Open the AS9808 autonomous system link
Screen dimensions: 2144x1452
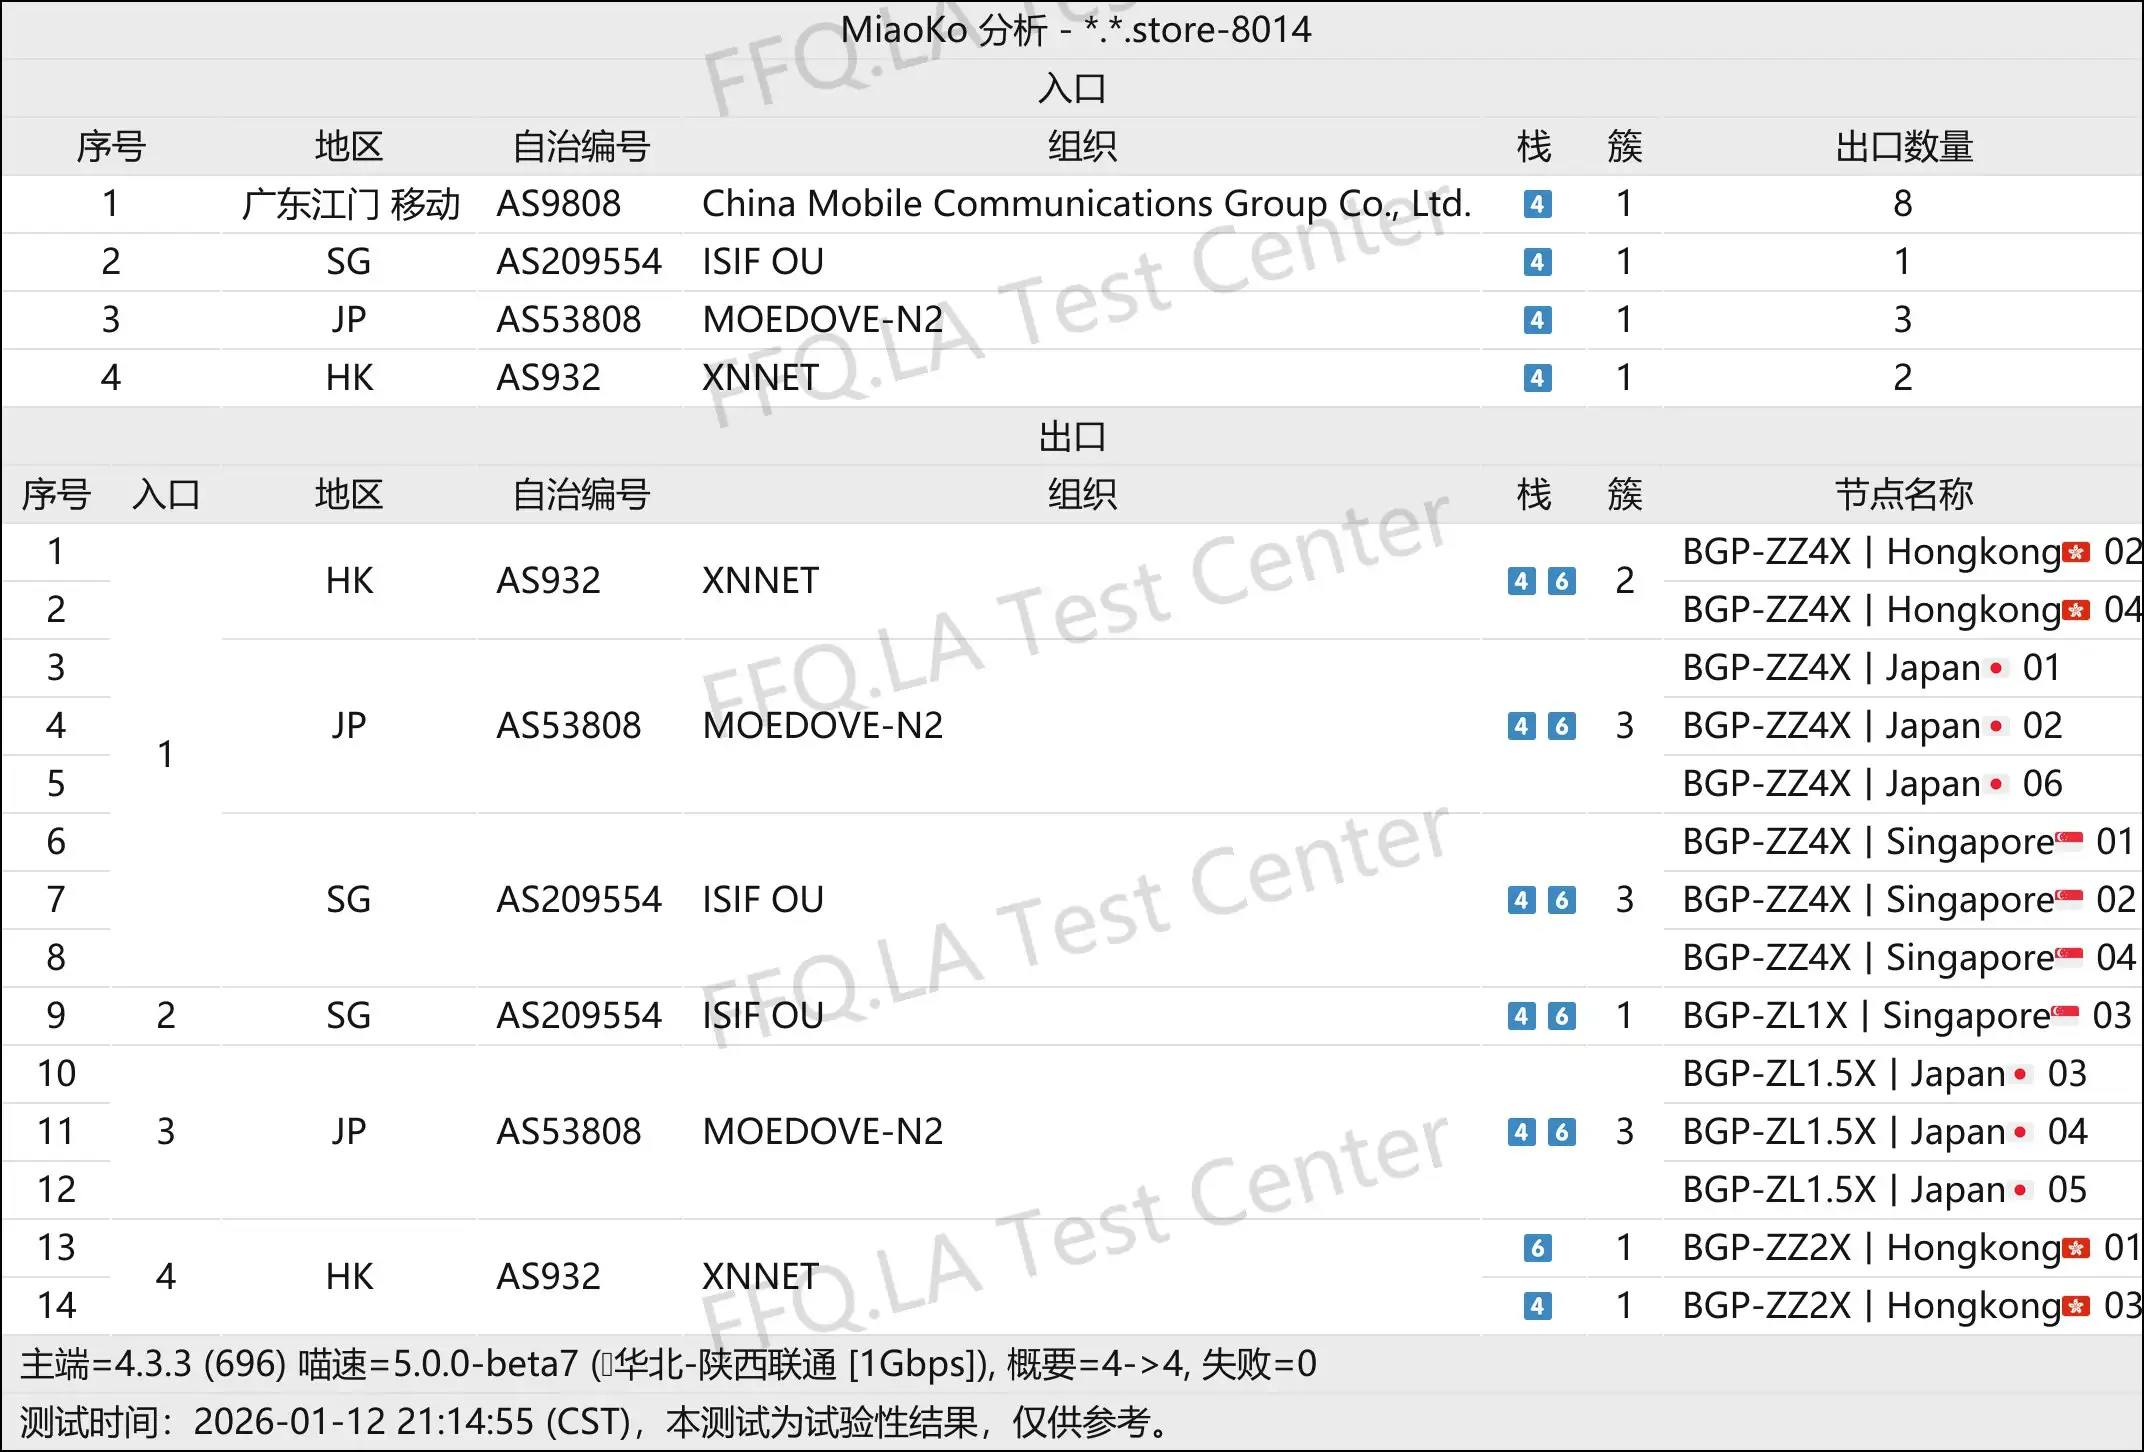[557, 205]
